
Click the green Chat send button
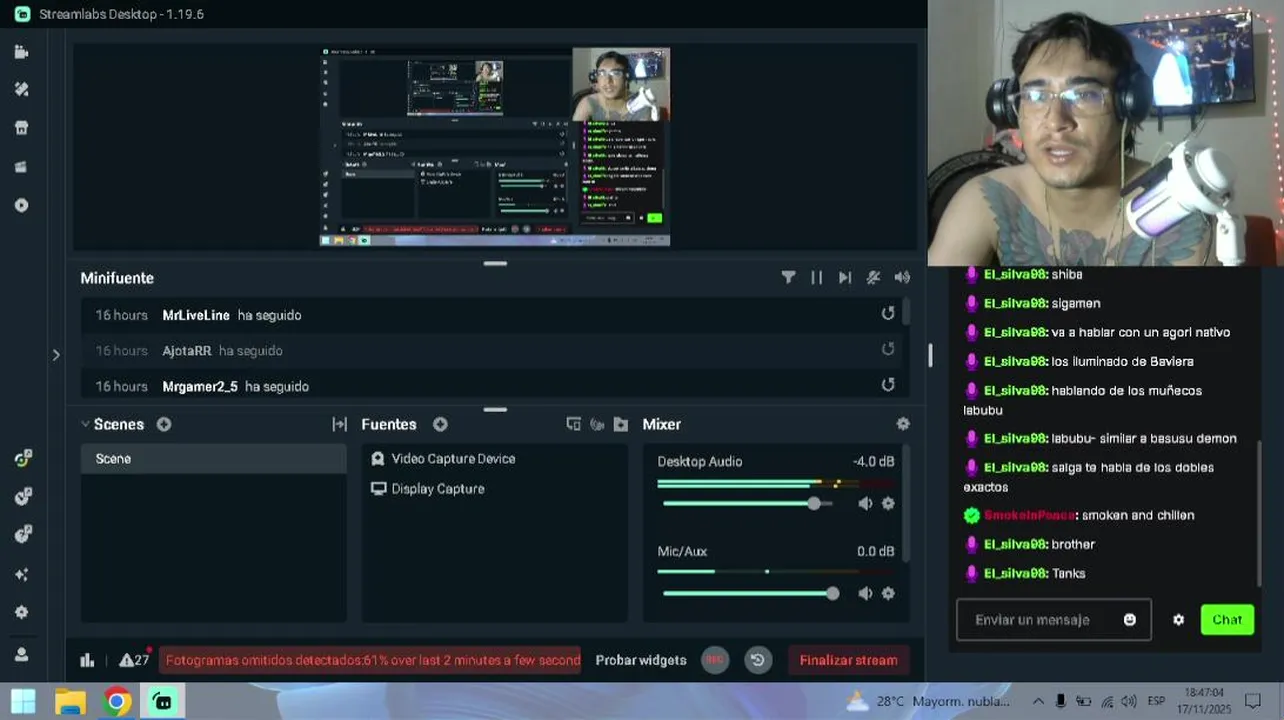tap(1227, 620)
